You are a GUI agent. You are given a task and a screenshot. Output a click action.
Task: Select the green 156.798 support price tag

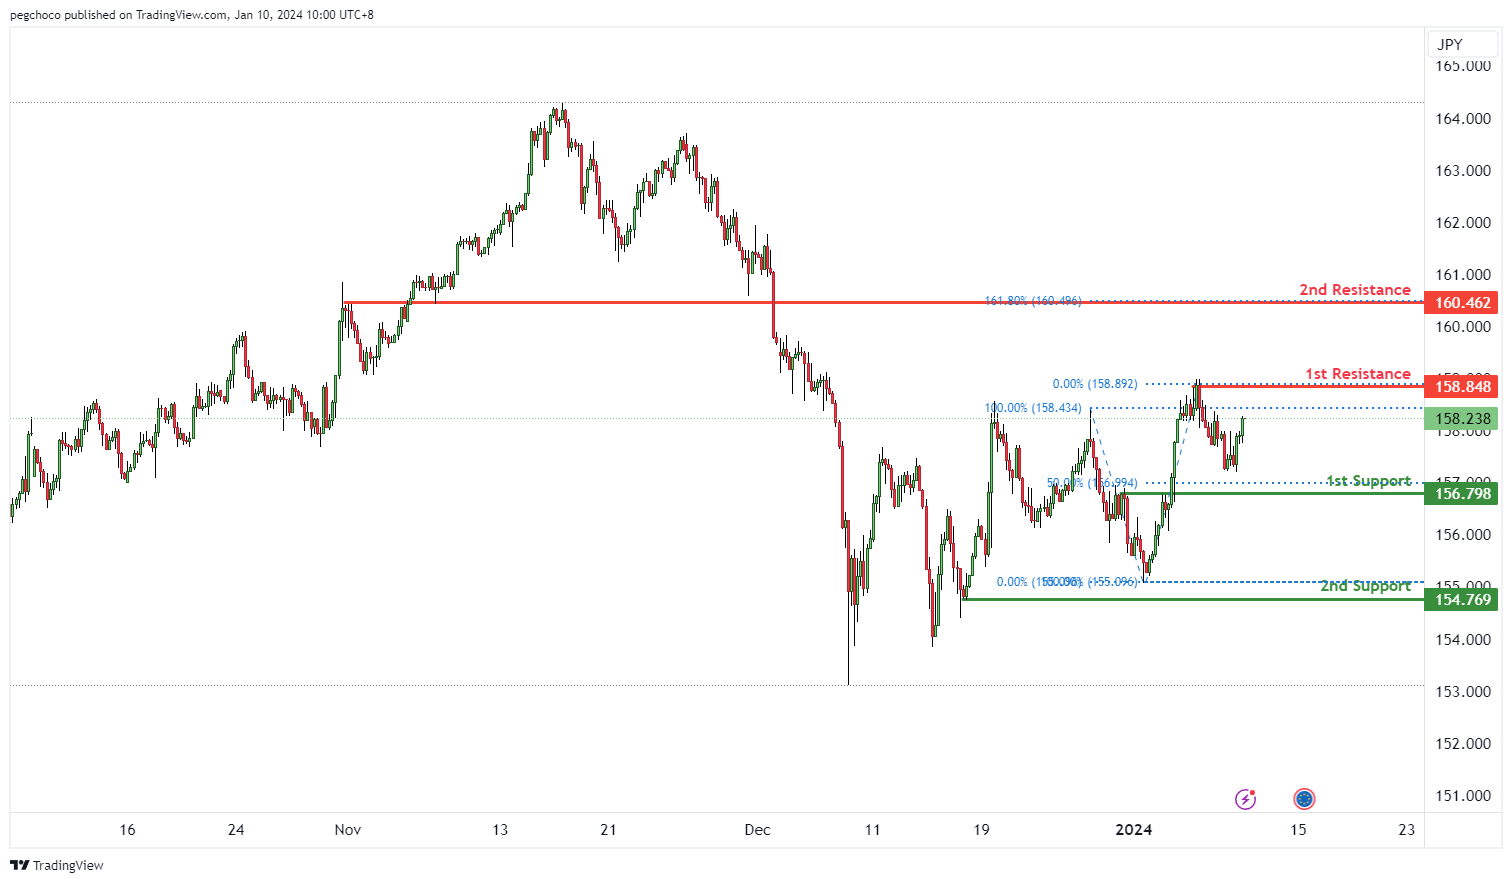1462,494
